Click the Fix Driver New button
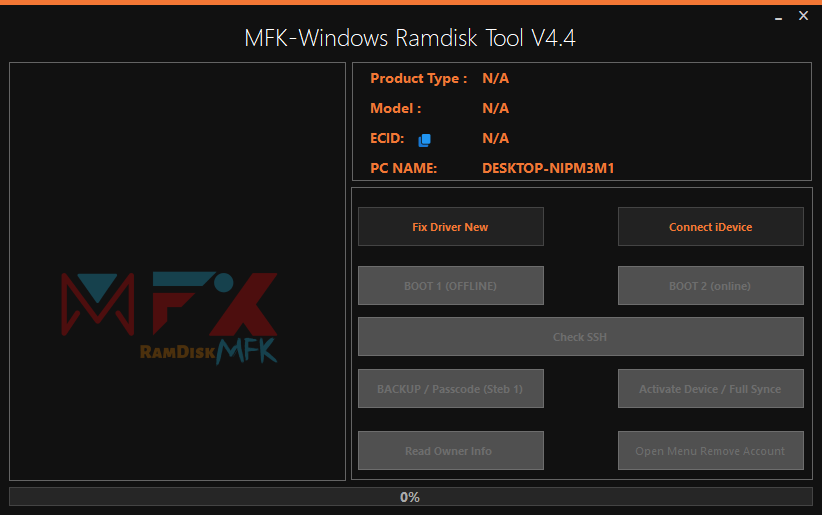The width and height of the screenshot is (822, 515). tap(451, 227)
